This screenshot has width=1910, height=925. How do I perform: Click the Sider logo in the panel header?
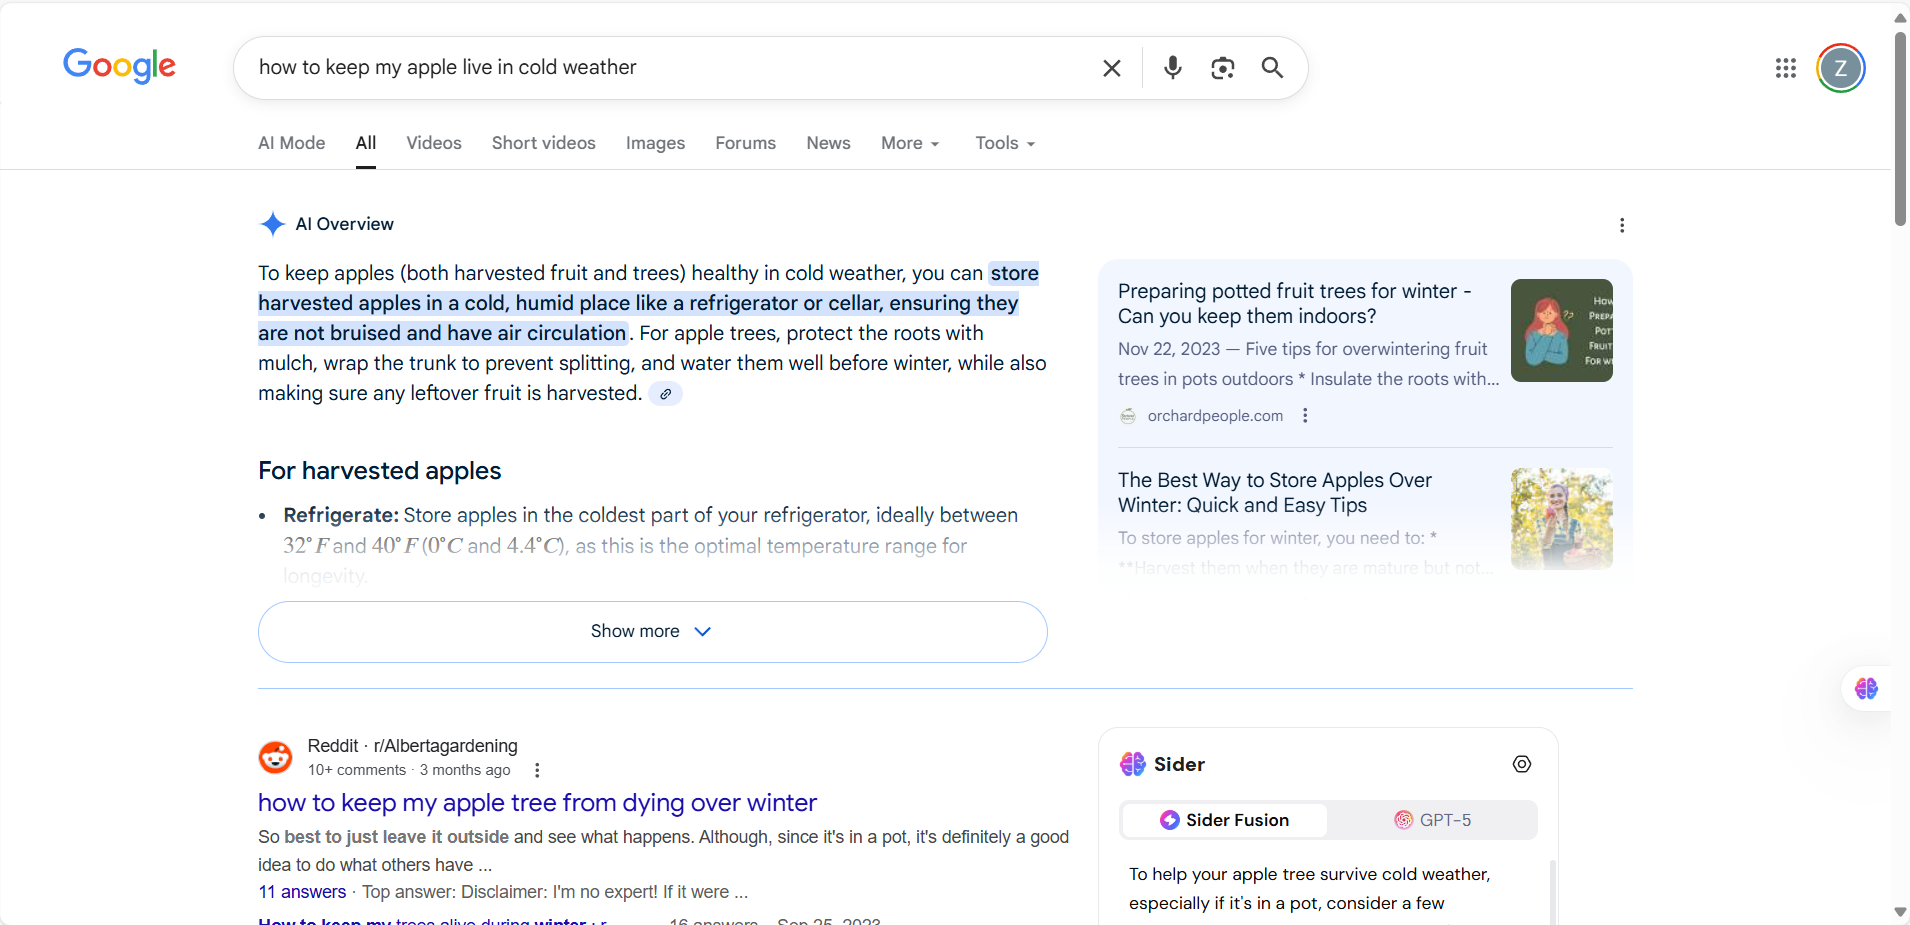(1133, 763)
